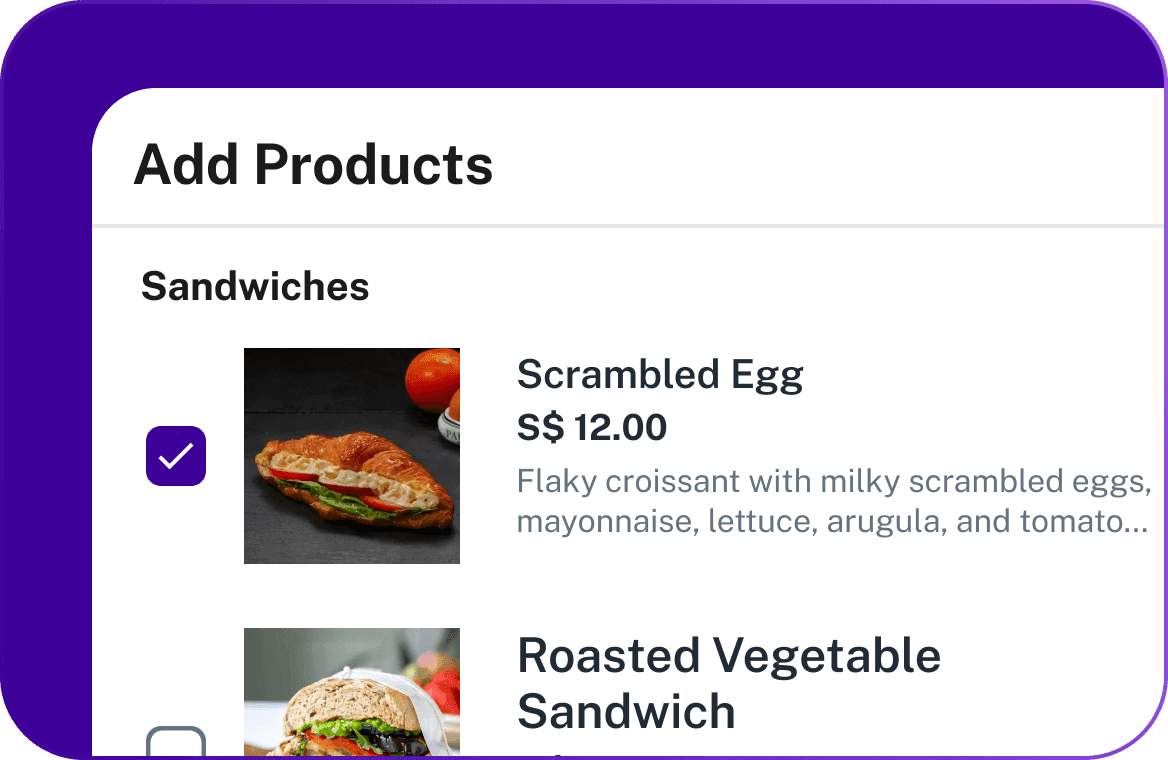Click the ellipsis ending the Scrambled Egg description

point(1136,526)
